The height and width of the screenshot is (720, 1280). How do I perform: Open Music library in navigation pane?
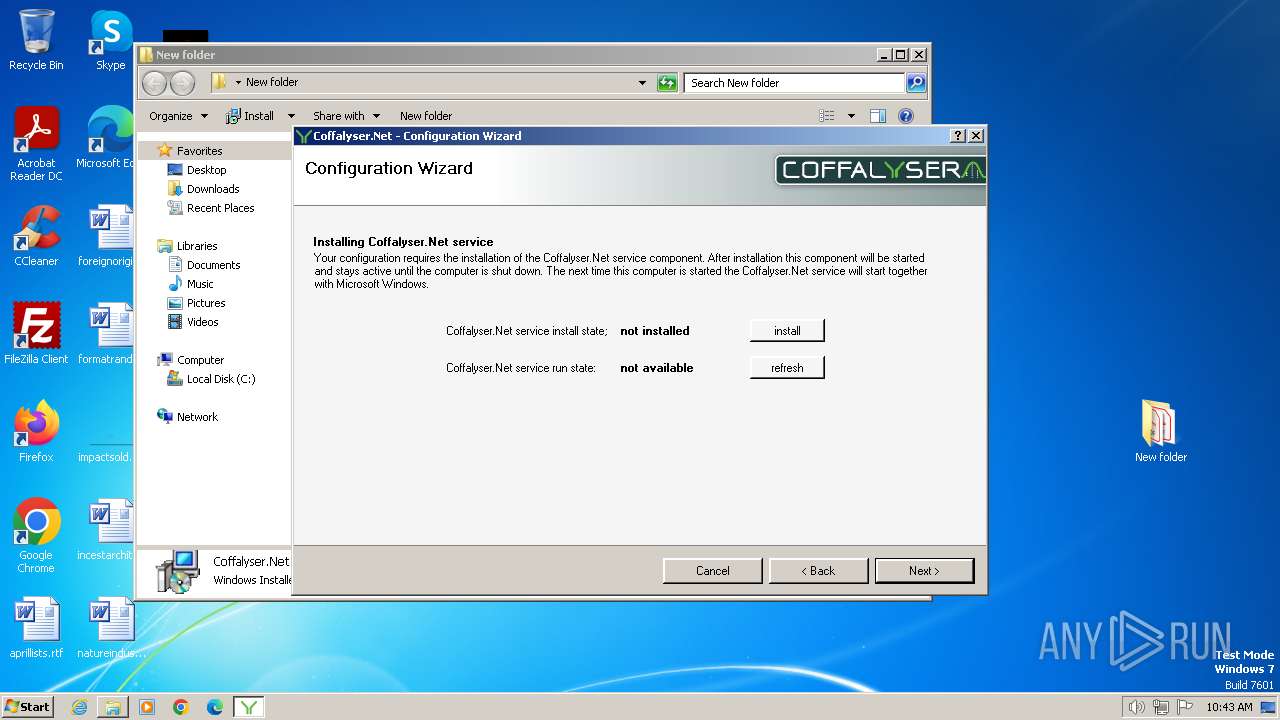[x=200, y=284]
